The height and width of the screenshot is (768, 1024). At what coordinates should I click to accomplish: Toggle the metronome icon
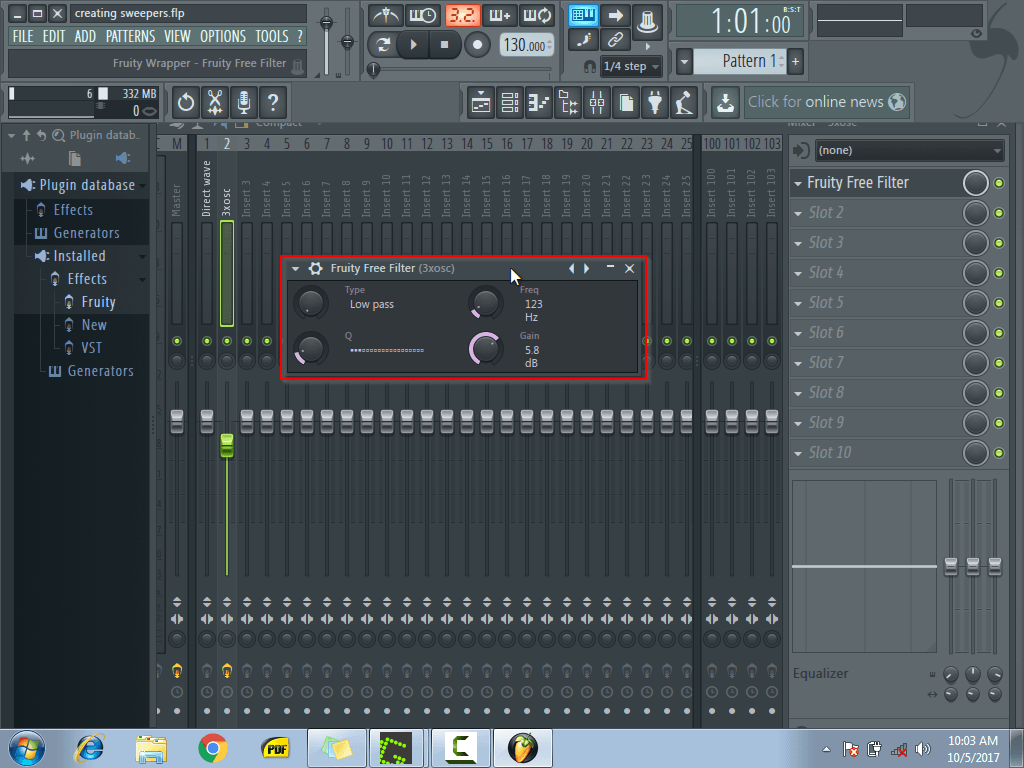(386, 15)
